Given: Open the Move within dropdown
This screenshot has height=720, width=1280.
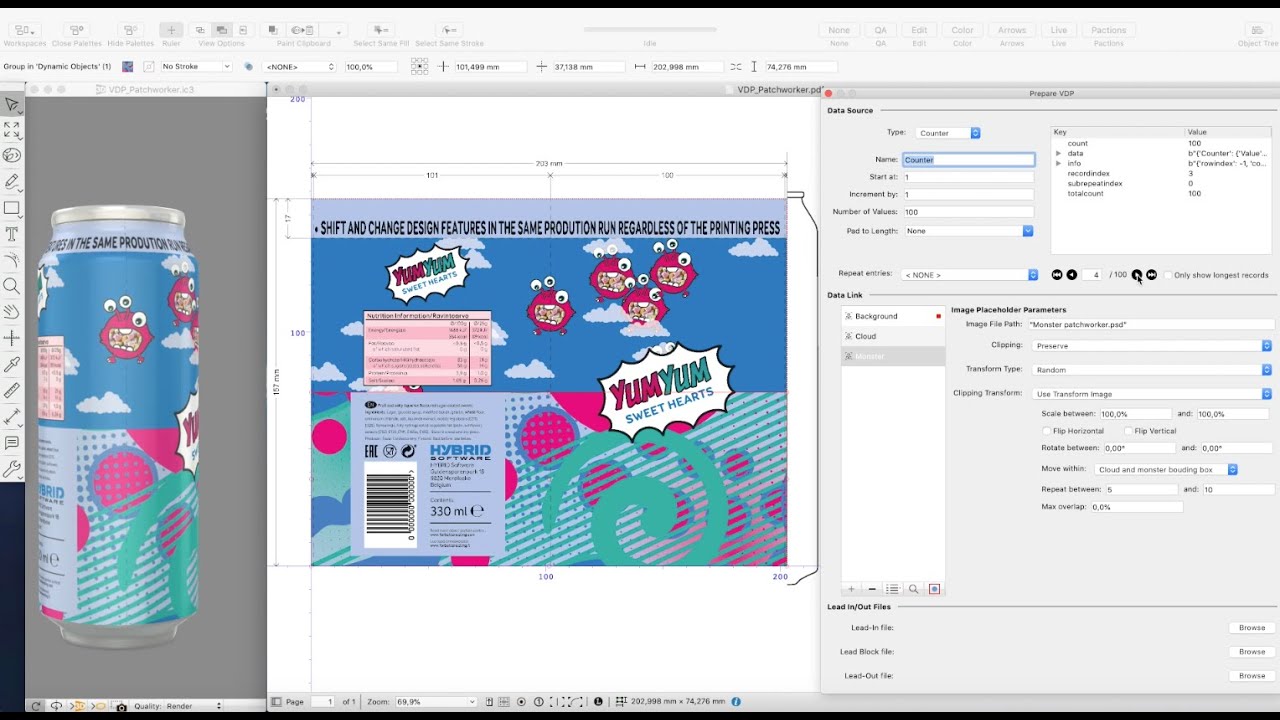Looking at the screenshot, I should click(x=1167, y=469).
